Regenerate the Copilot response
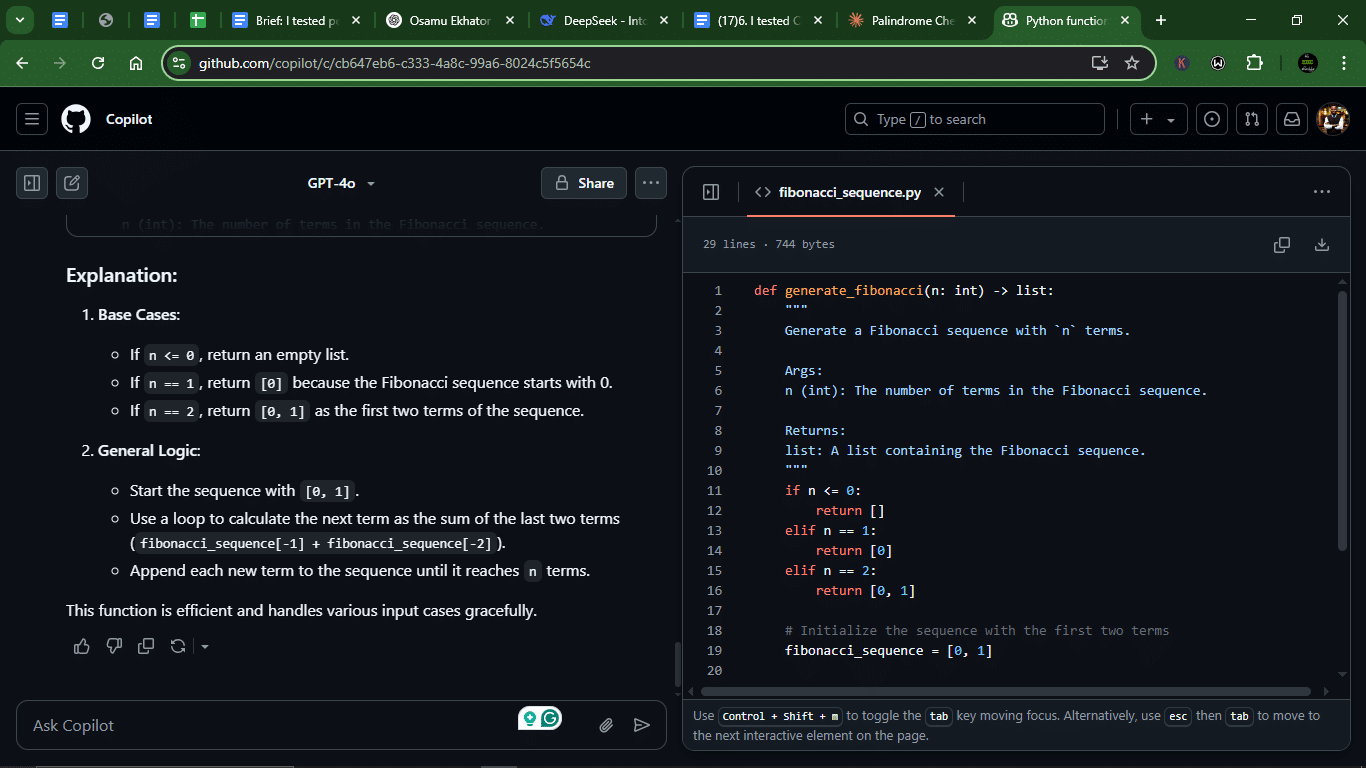 (x=178, y=646)
